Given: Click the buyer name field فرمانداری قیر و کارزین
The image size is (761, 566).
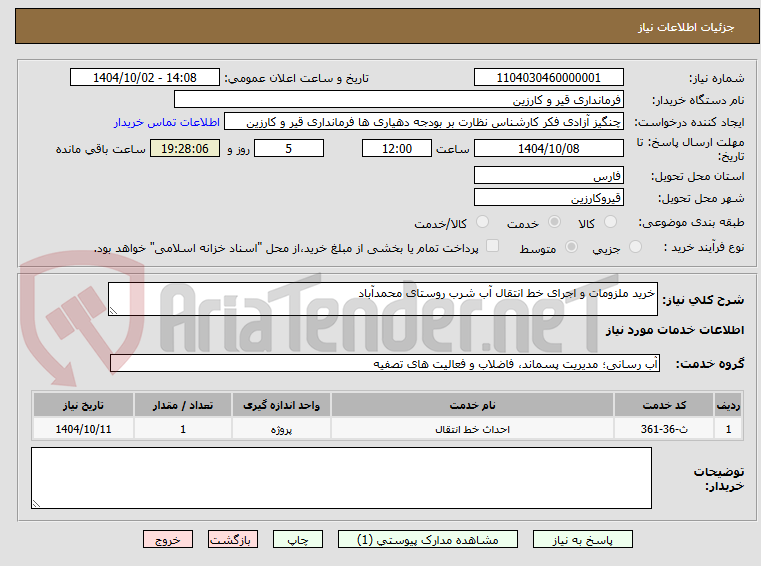Looking at the screenshot, I should [398, 100].
